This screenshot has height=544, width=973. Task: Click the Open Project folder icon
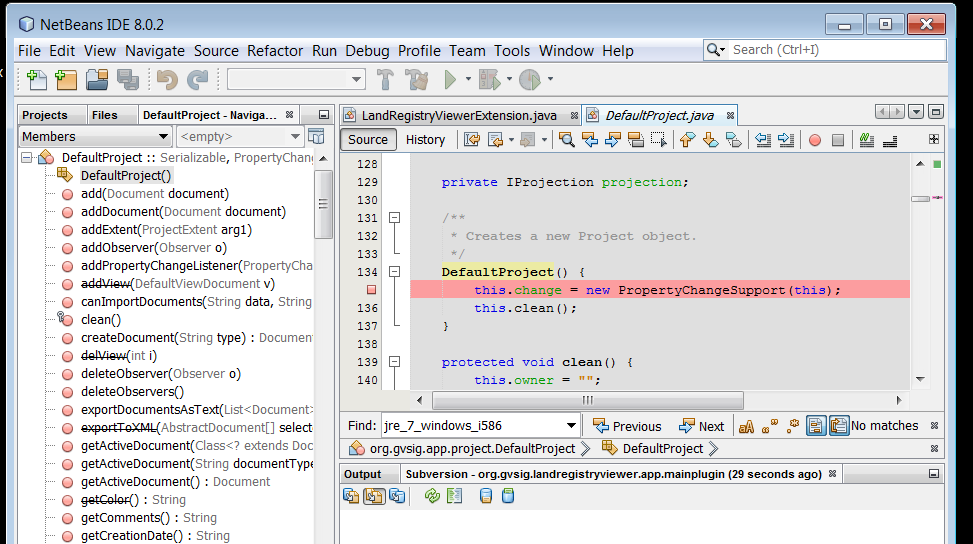pyautogui.click(x=97, y=80)
